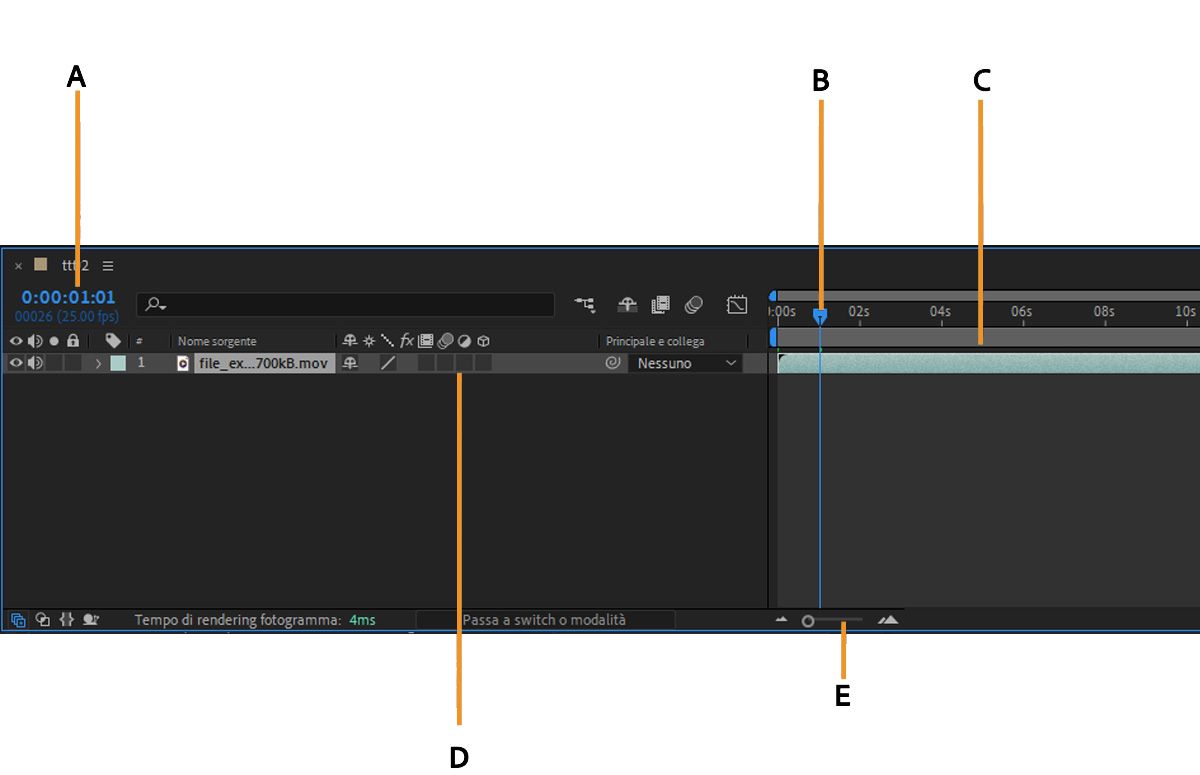Select layer file_ex...700kB.mov by name
The image size is (1200, 775).
coord(263,363)
